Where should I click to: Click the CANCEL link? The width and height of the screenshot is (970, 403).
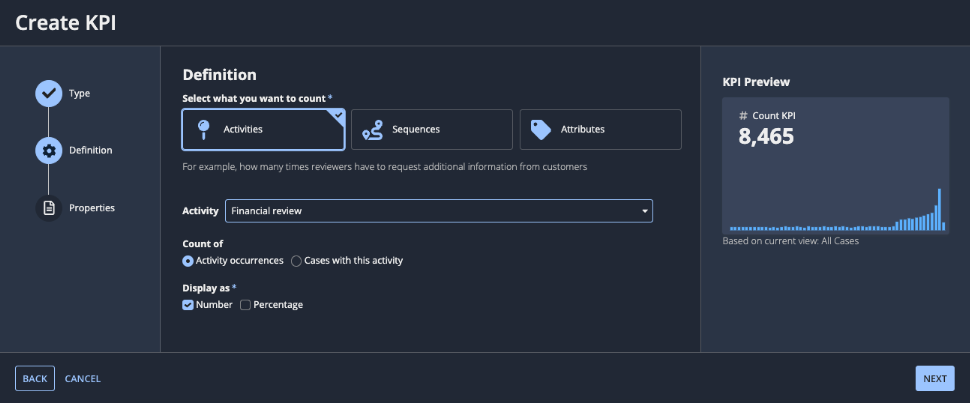pyautogui.click(x=83, y=379)
